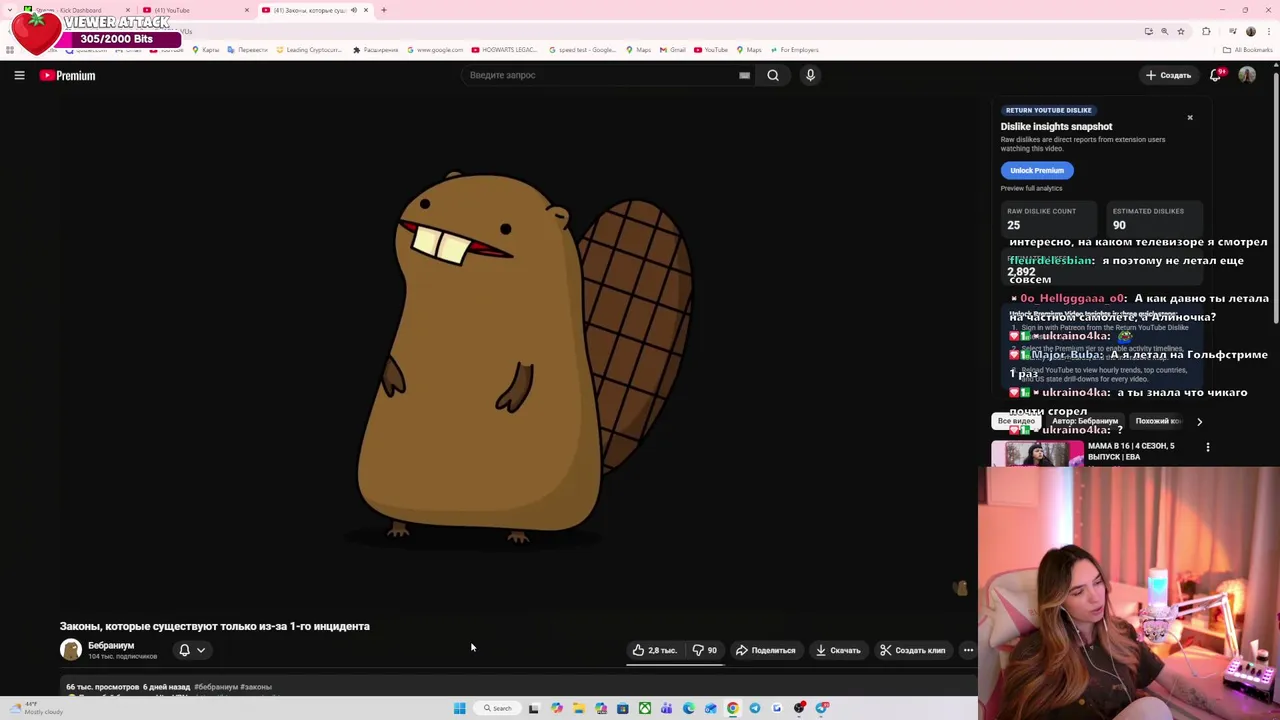Open the on-screen keyboard in search box
Image resolution: width=1280 pixels, height=720 pixels.
tap(744, 75)
